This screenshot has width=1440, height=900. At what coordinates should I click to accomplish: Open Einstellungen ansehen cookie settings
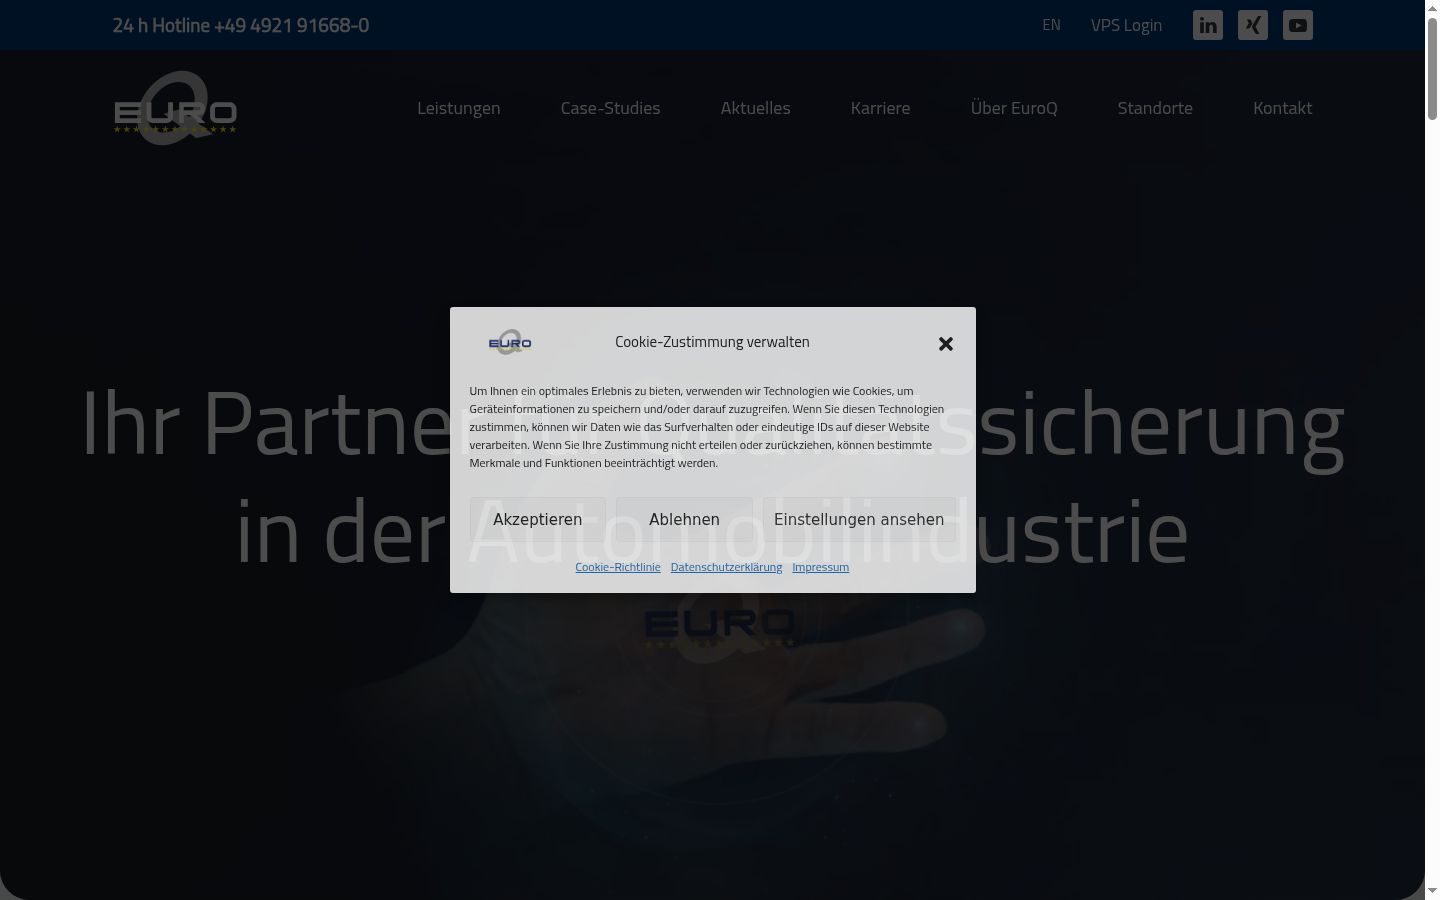click(x=859, y=519)
